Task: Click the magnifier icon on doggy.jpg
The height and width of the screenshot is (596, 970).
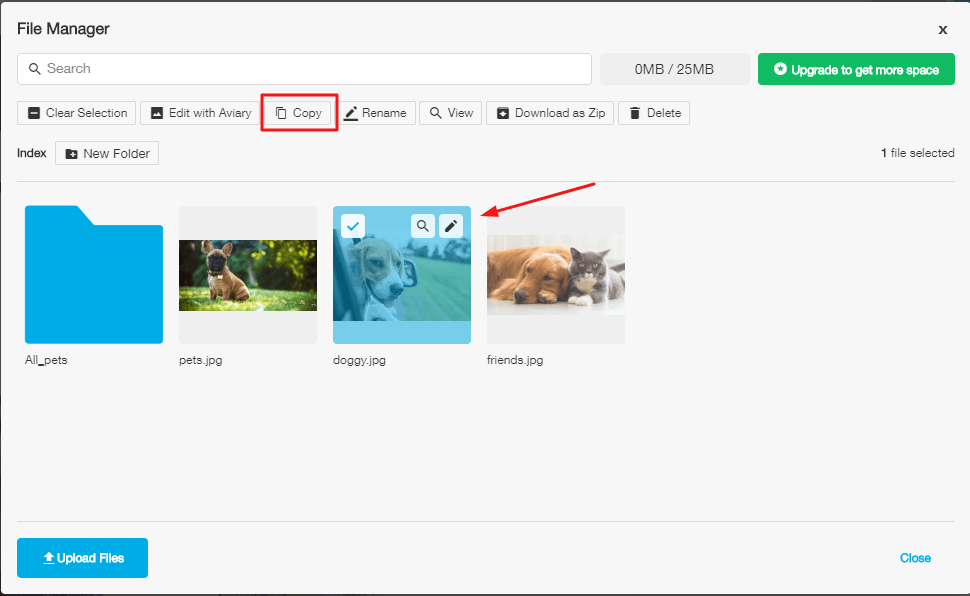Action: point(423,227)
